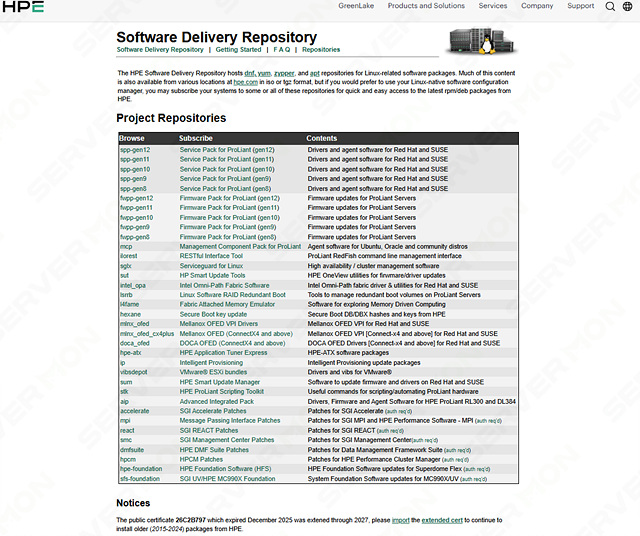
Task: Click the Contents column header
Action: pos(322,138)
